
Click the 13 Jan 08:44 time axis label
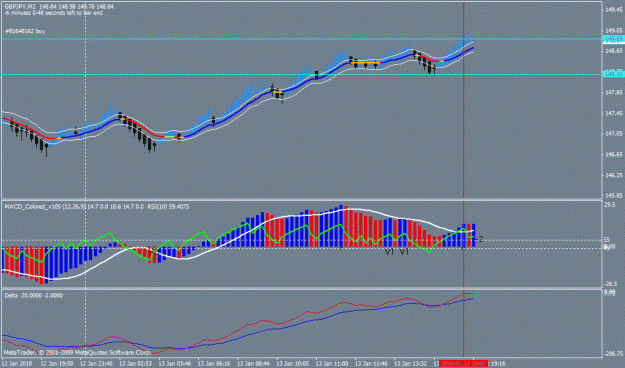click(x=254, y=364)
